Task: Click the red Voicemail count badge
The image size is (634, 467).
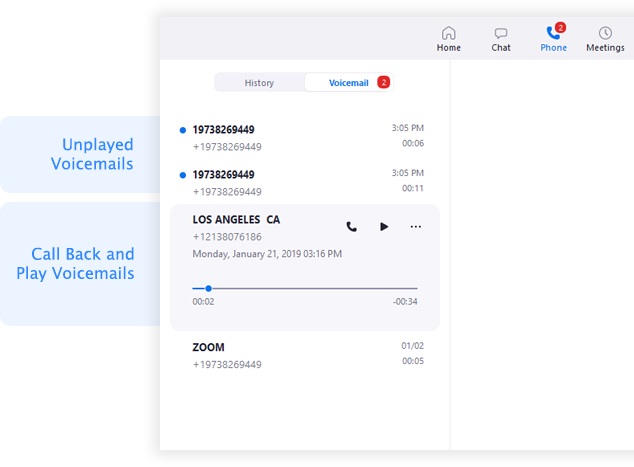Action: (x=384, y=82)
